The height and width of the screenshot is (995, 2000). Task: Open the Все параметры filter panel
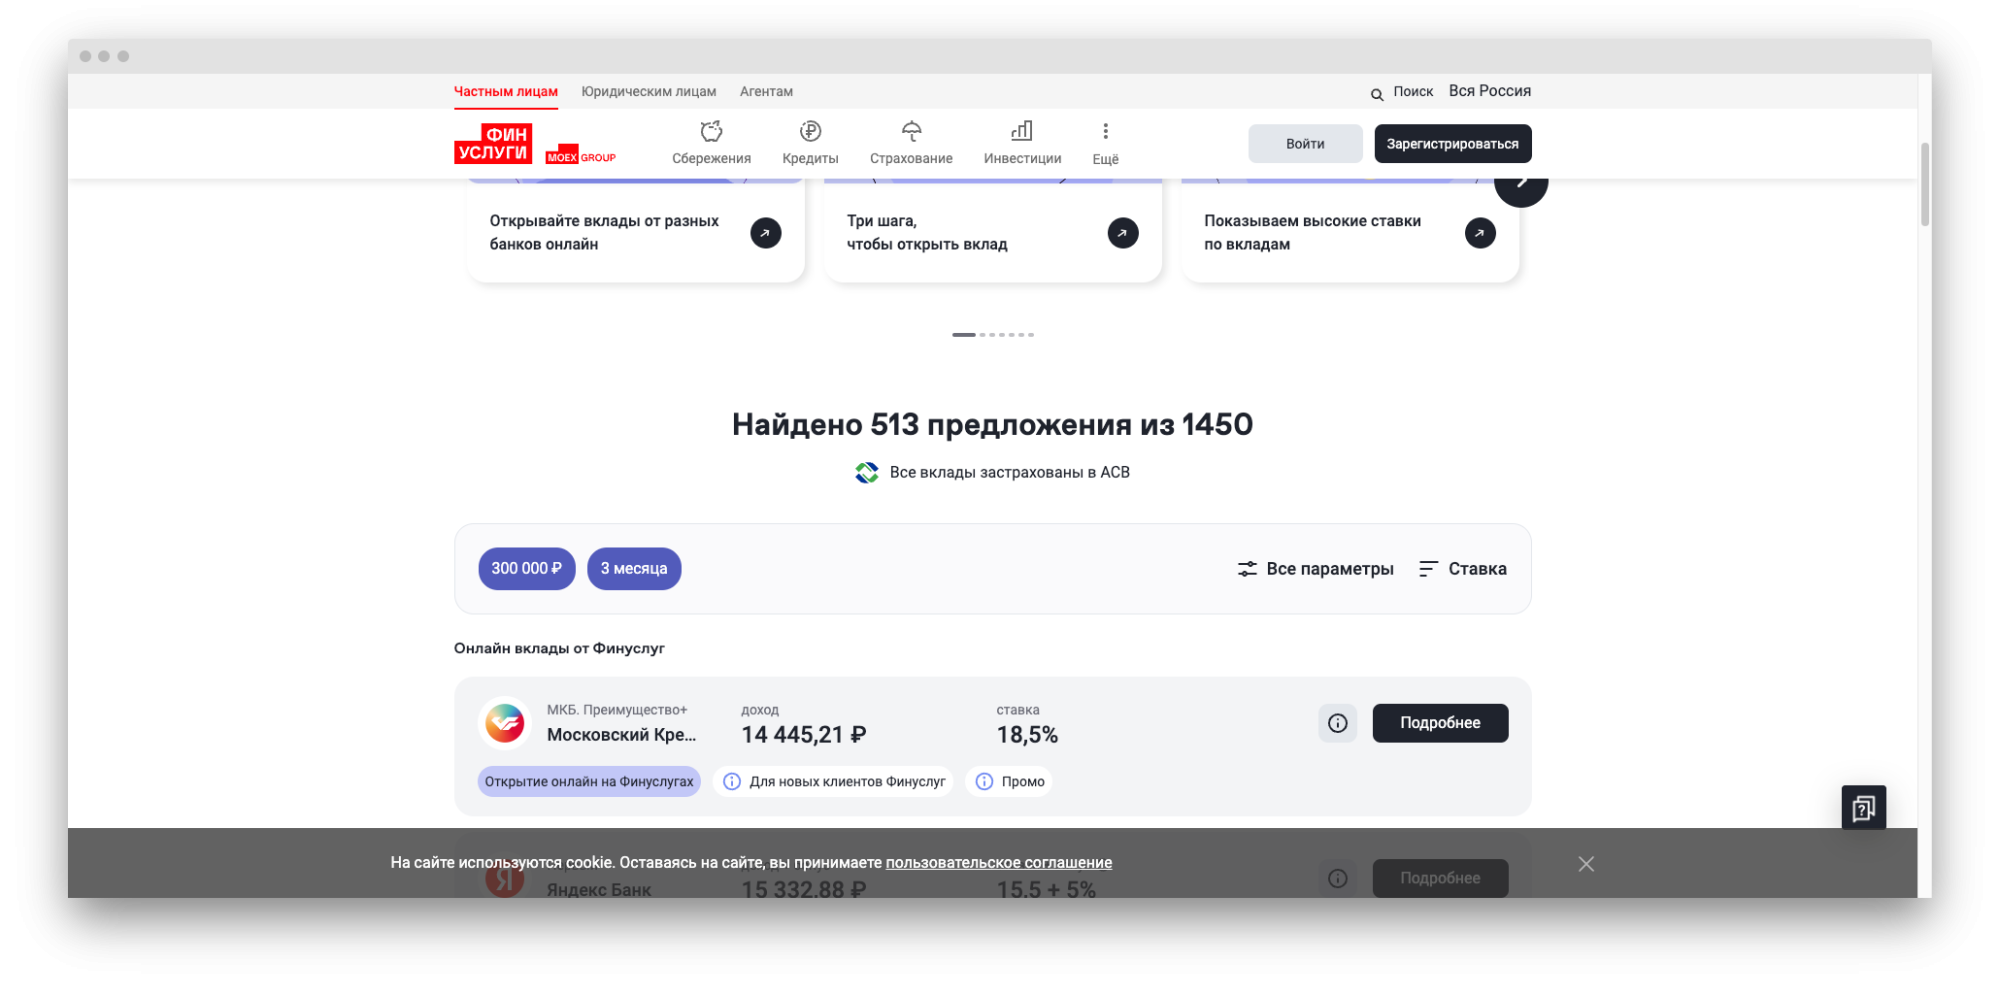pos(1315,568)
